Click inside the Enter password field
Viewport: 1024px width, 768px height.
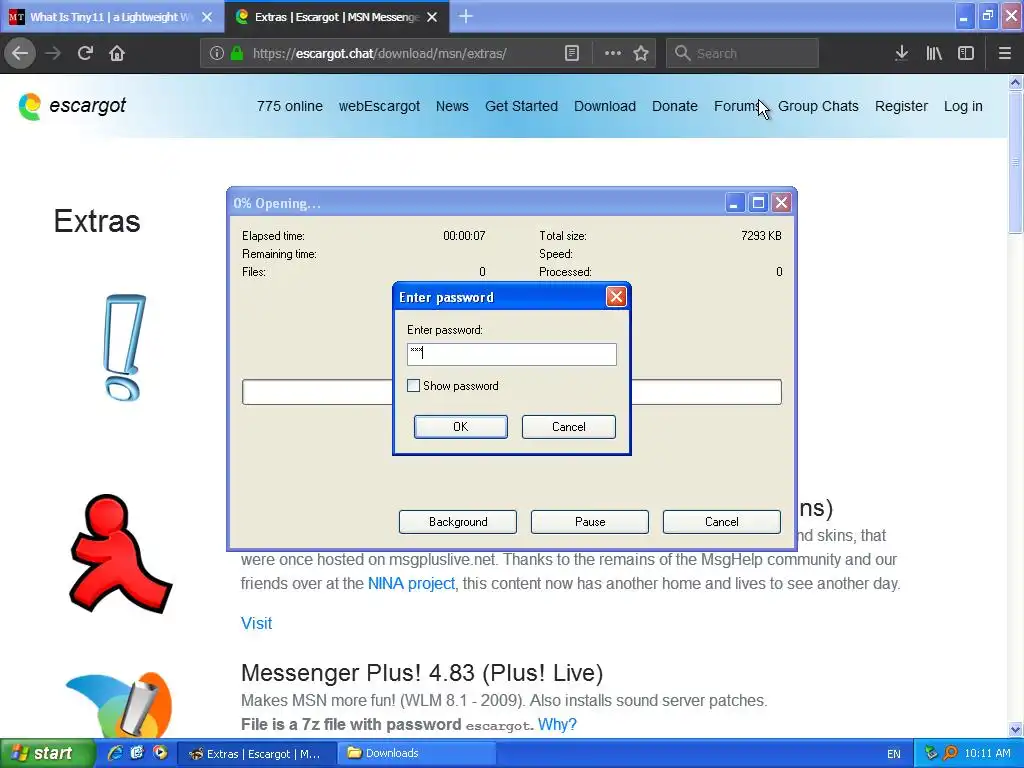[511, 354]
